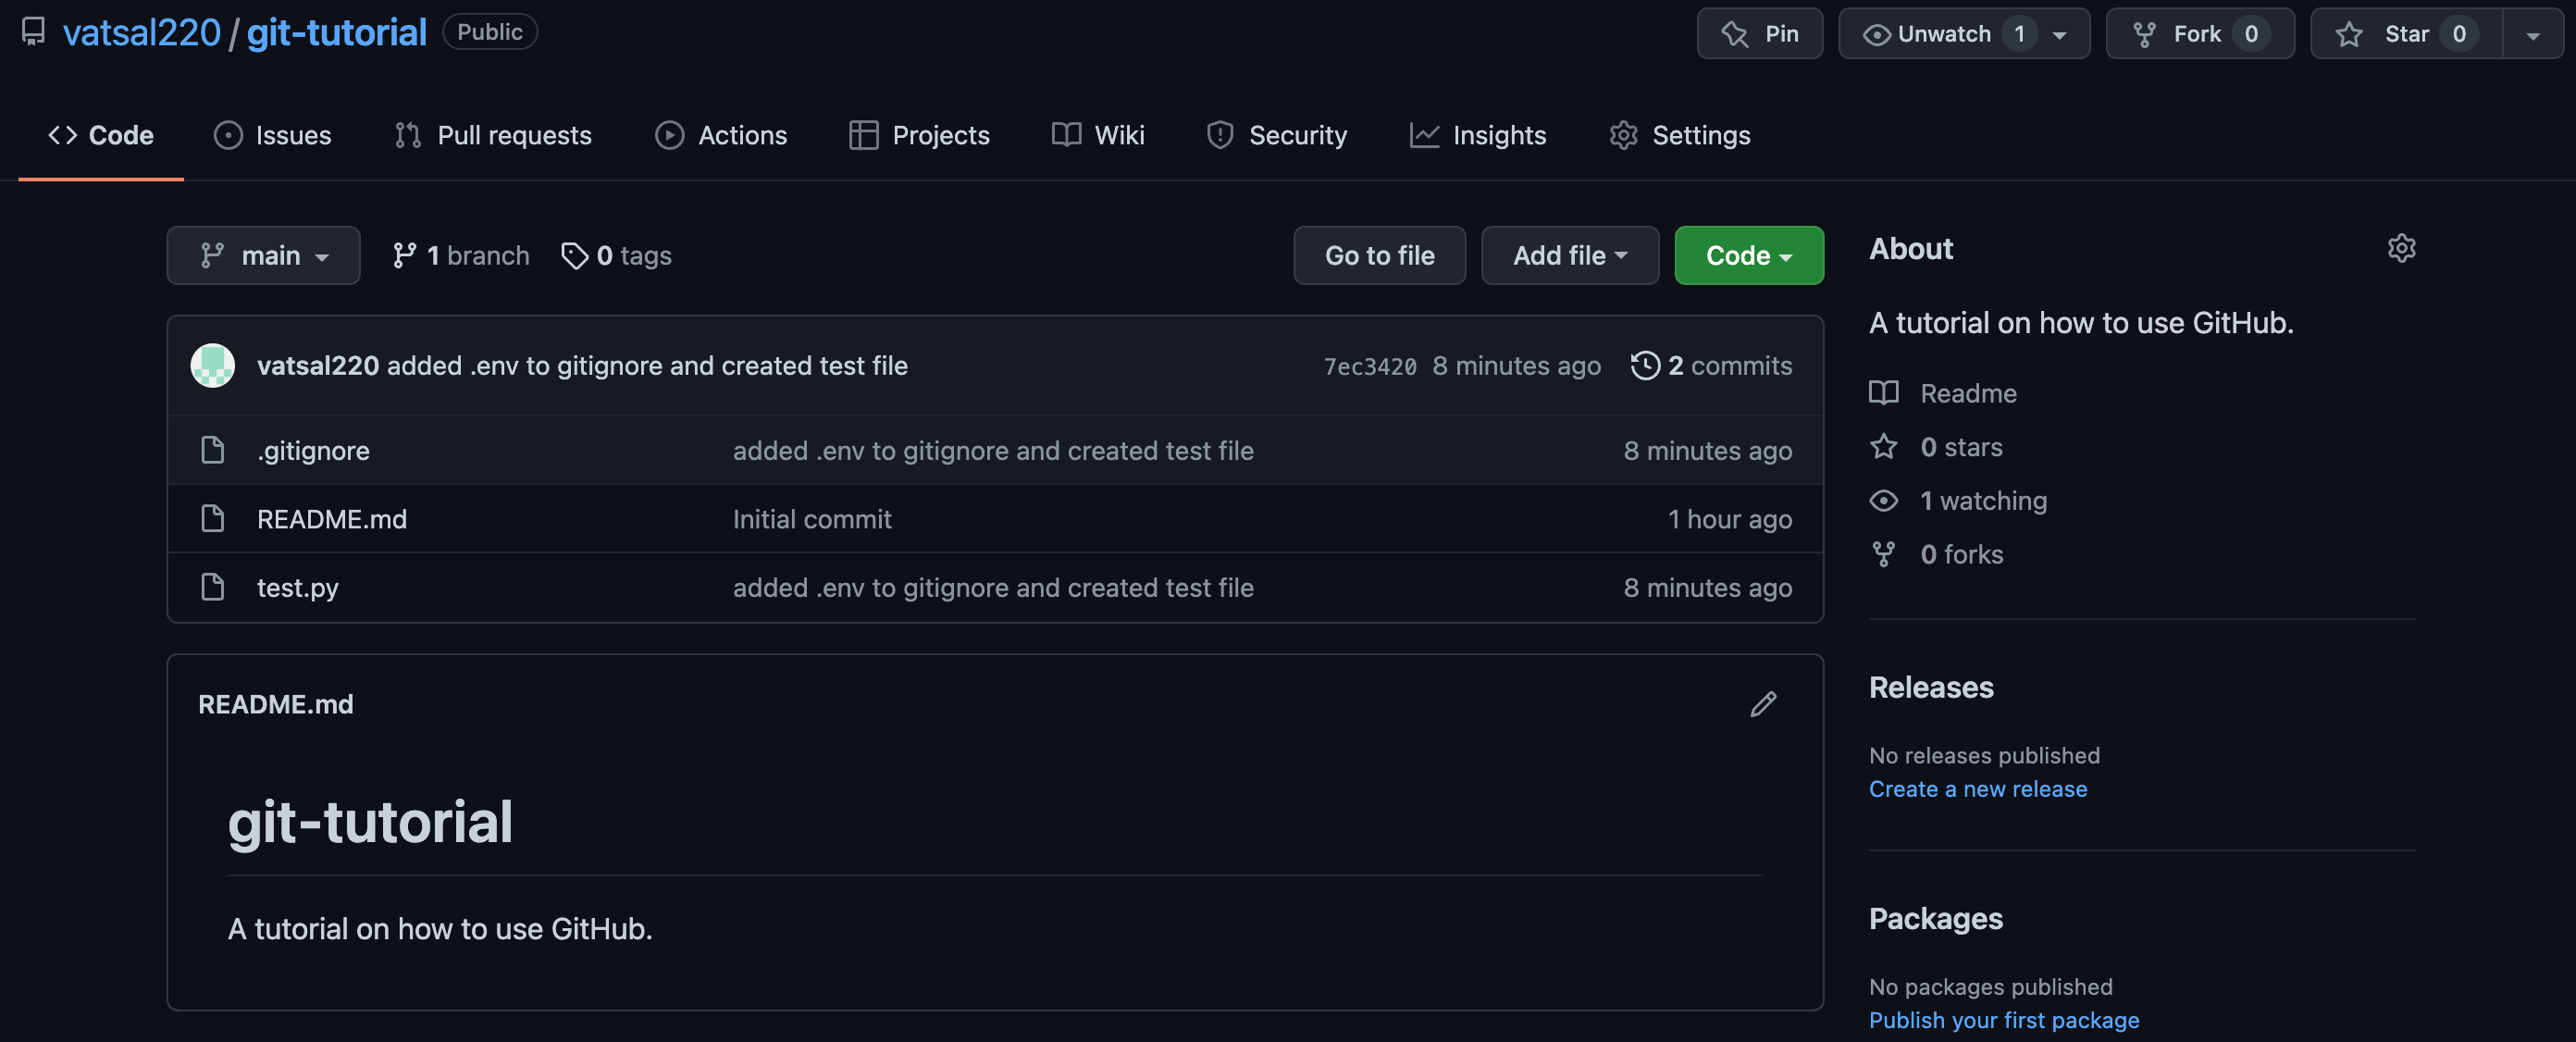Screen dimensions: 2576x1042
Task: Expand the Star lists dropdown arrow
Action: (2532, 35)
